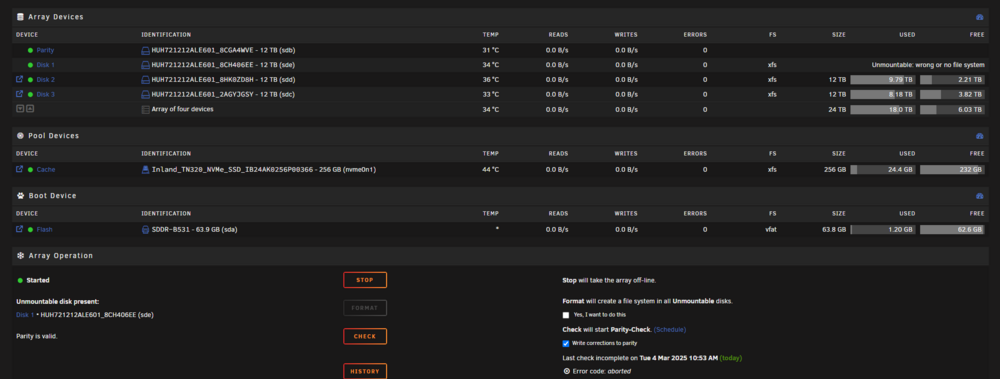Select 'Array of four devices' text
The image size is (1000, 379).
pos(182,110)
